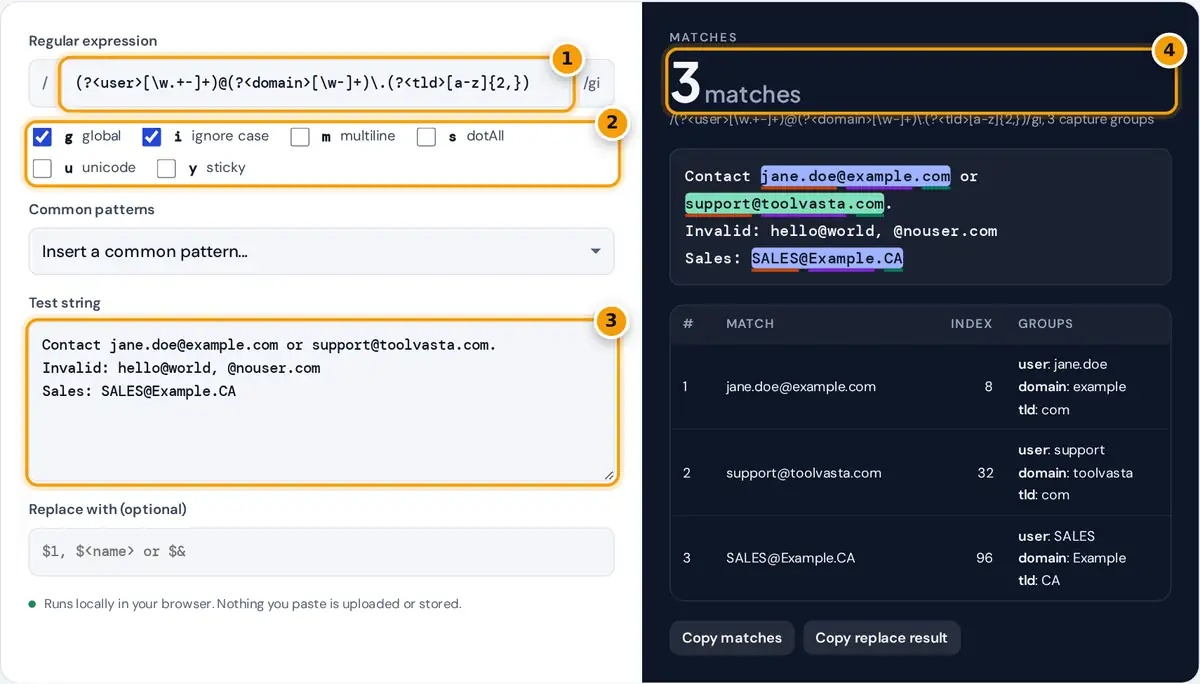The image size is (1200, 684).
Task: Click the 'Runs locally in your browser' notice
Action: (252, 604)
